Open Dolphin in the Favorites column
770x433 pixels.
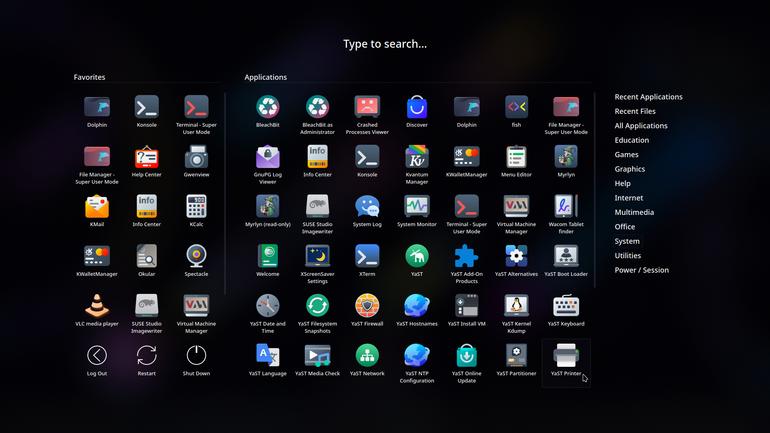97,112
